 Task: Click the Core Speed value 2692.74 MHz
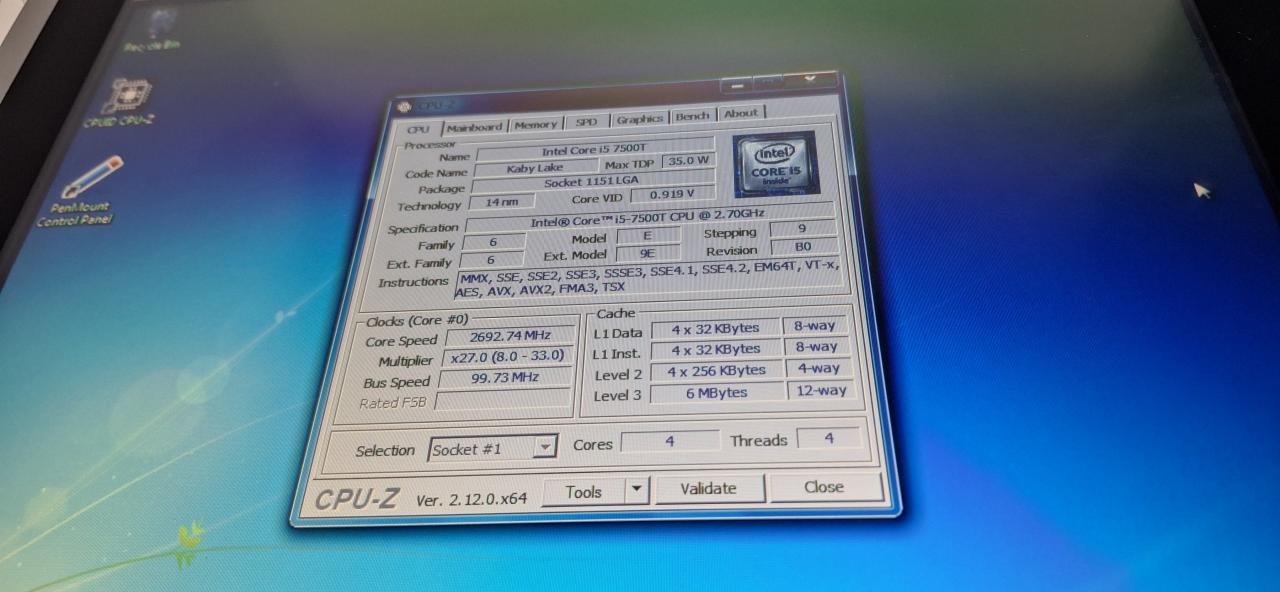(x=510, y=336)
